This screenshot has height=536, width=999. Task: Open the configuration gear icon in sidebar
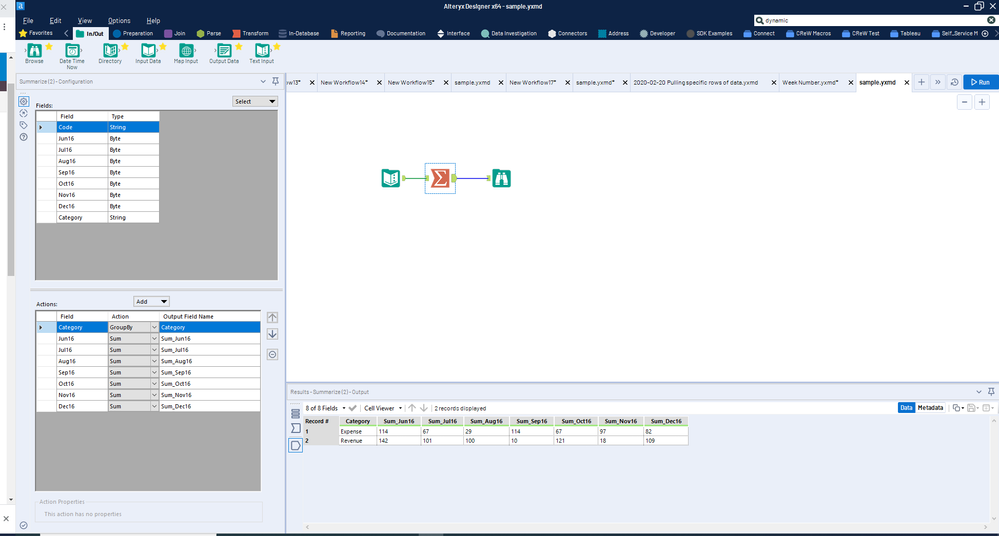point(24,101)
